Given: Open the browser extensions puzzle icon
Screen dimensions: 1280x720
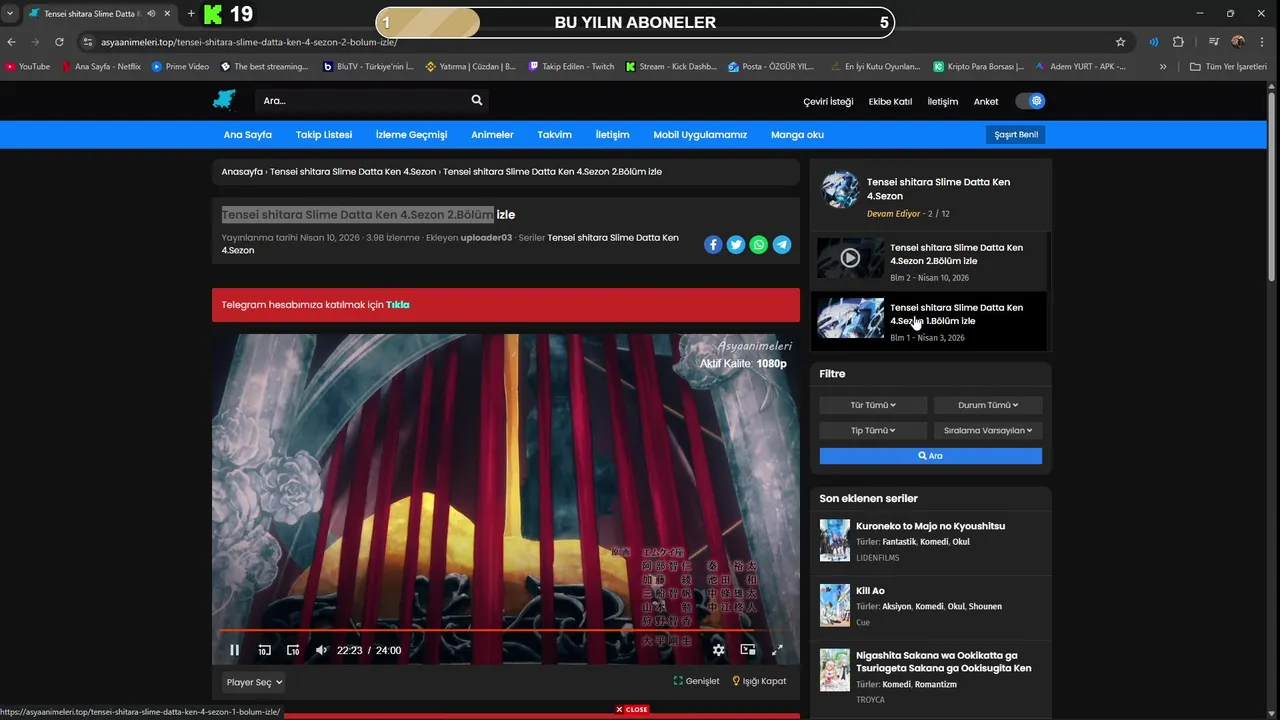Looking at the screenshot, I should pyautogui.click(x=1178, y=42).
